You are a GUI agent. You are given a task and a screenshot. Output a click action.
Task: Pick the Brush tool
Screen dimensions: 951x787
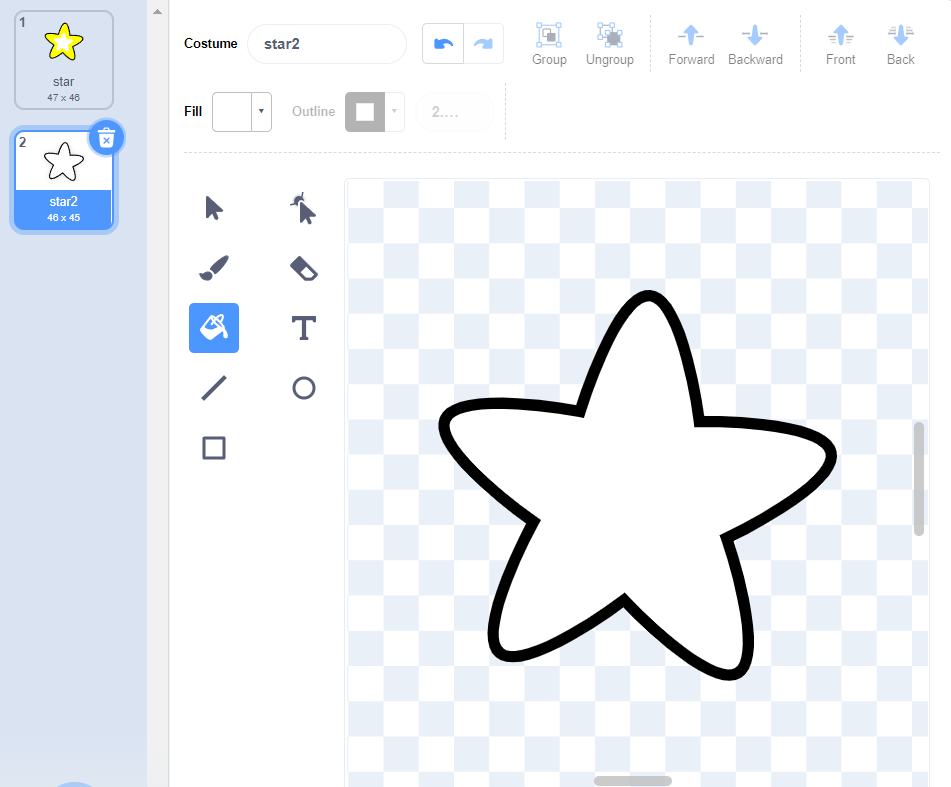click(214, 268)
